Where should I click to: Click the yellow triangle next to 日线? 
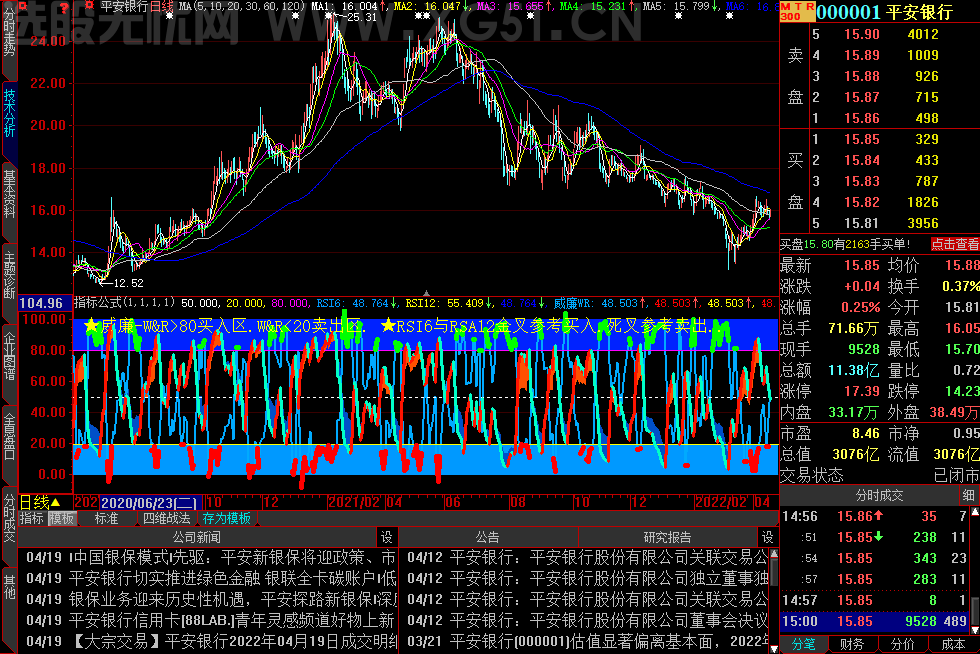[56, 502]
